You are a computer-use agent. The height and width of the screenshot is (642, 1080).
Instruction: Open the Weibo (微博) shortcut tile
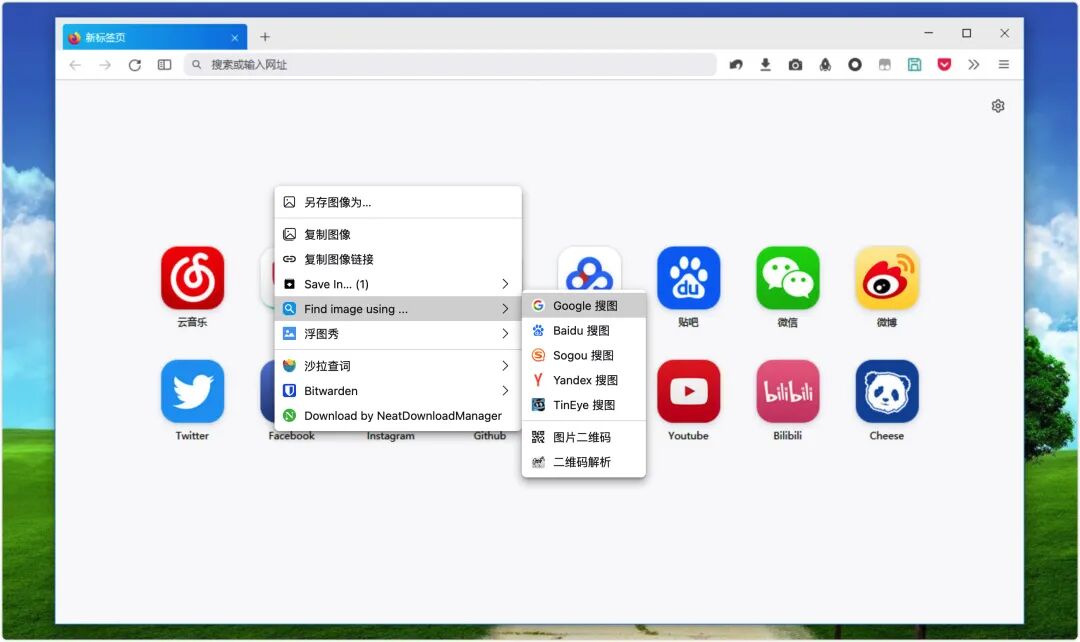pyautogui.click(x=886, y=278)
